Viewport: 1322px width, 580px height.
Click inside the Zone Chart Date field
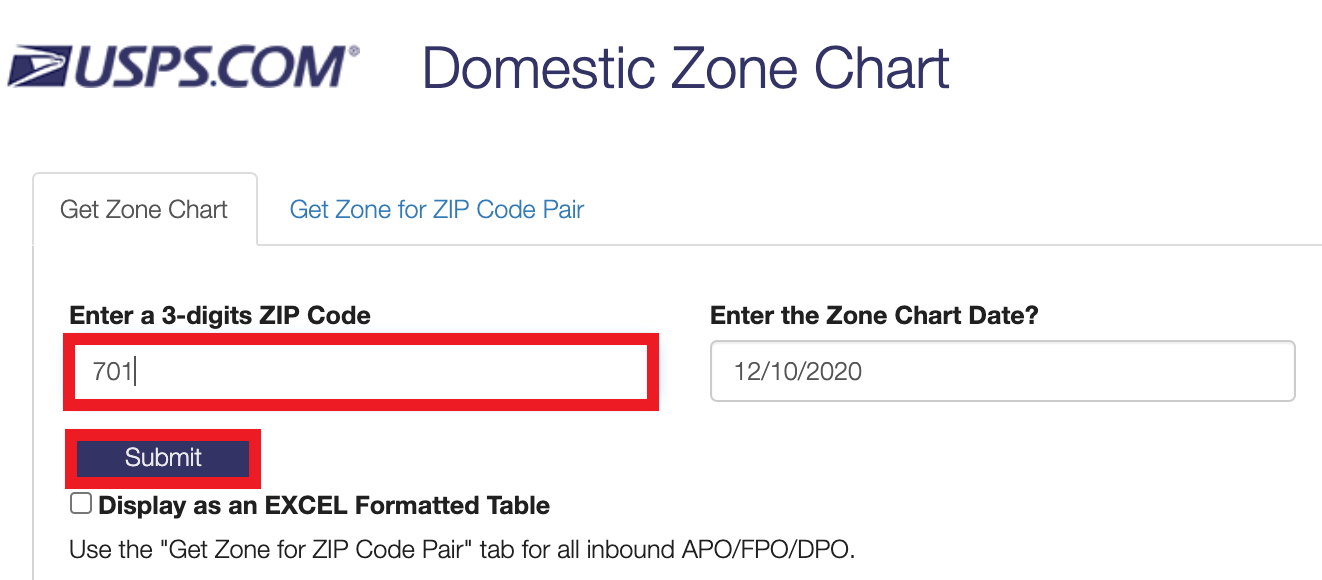pyautogui.click(x=1003, y=372)
